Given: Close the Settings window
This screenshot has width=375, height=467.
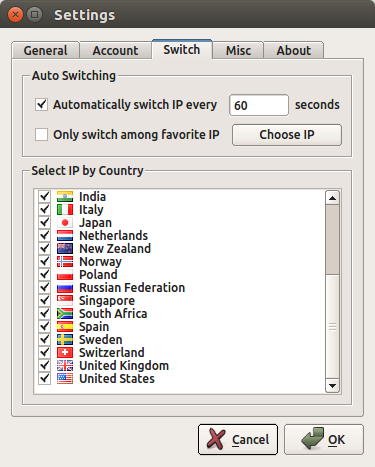Looking at the screenshot, I should point(15,15).
